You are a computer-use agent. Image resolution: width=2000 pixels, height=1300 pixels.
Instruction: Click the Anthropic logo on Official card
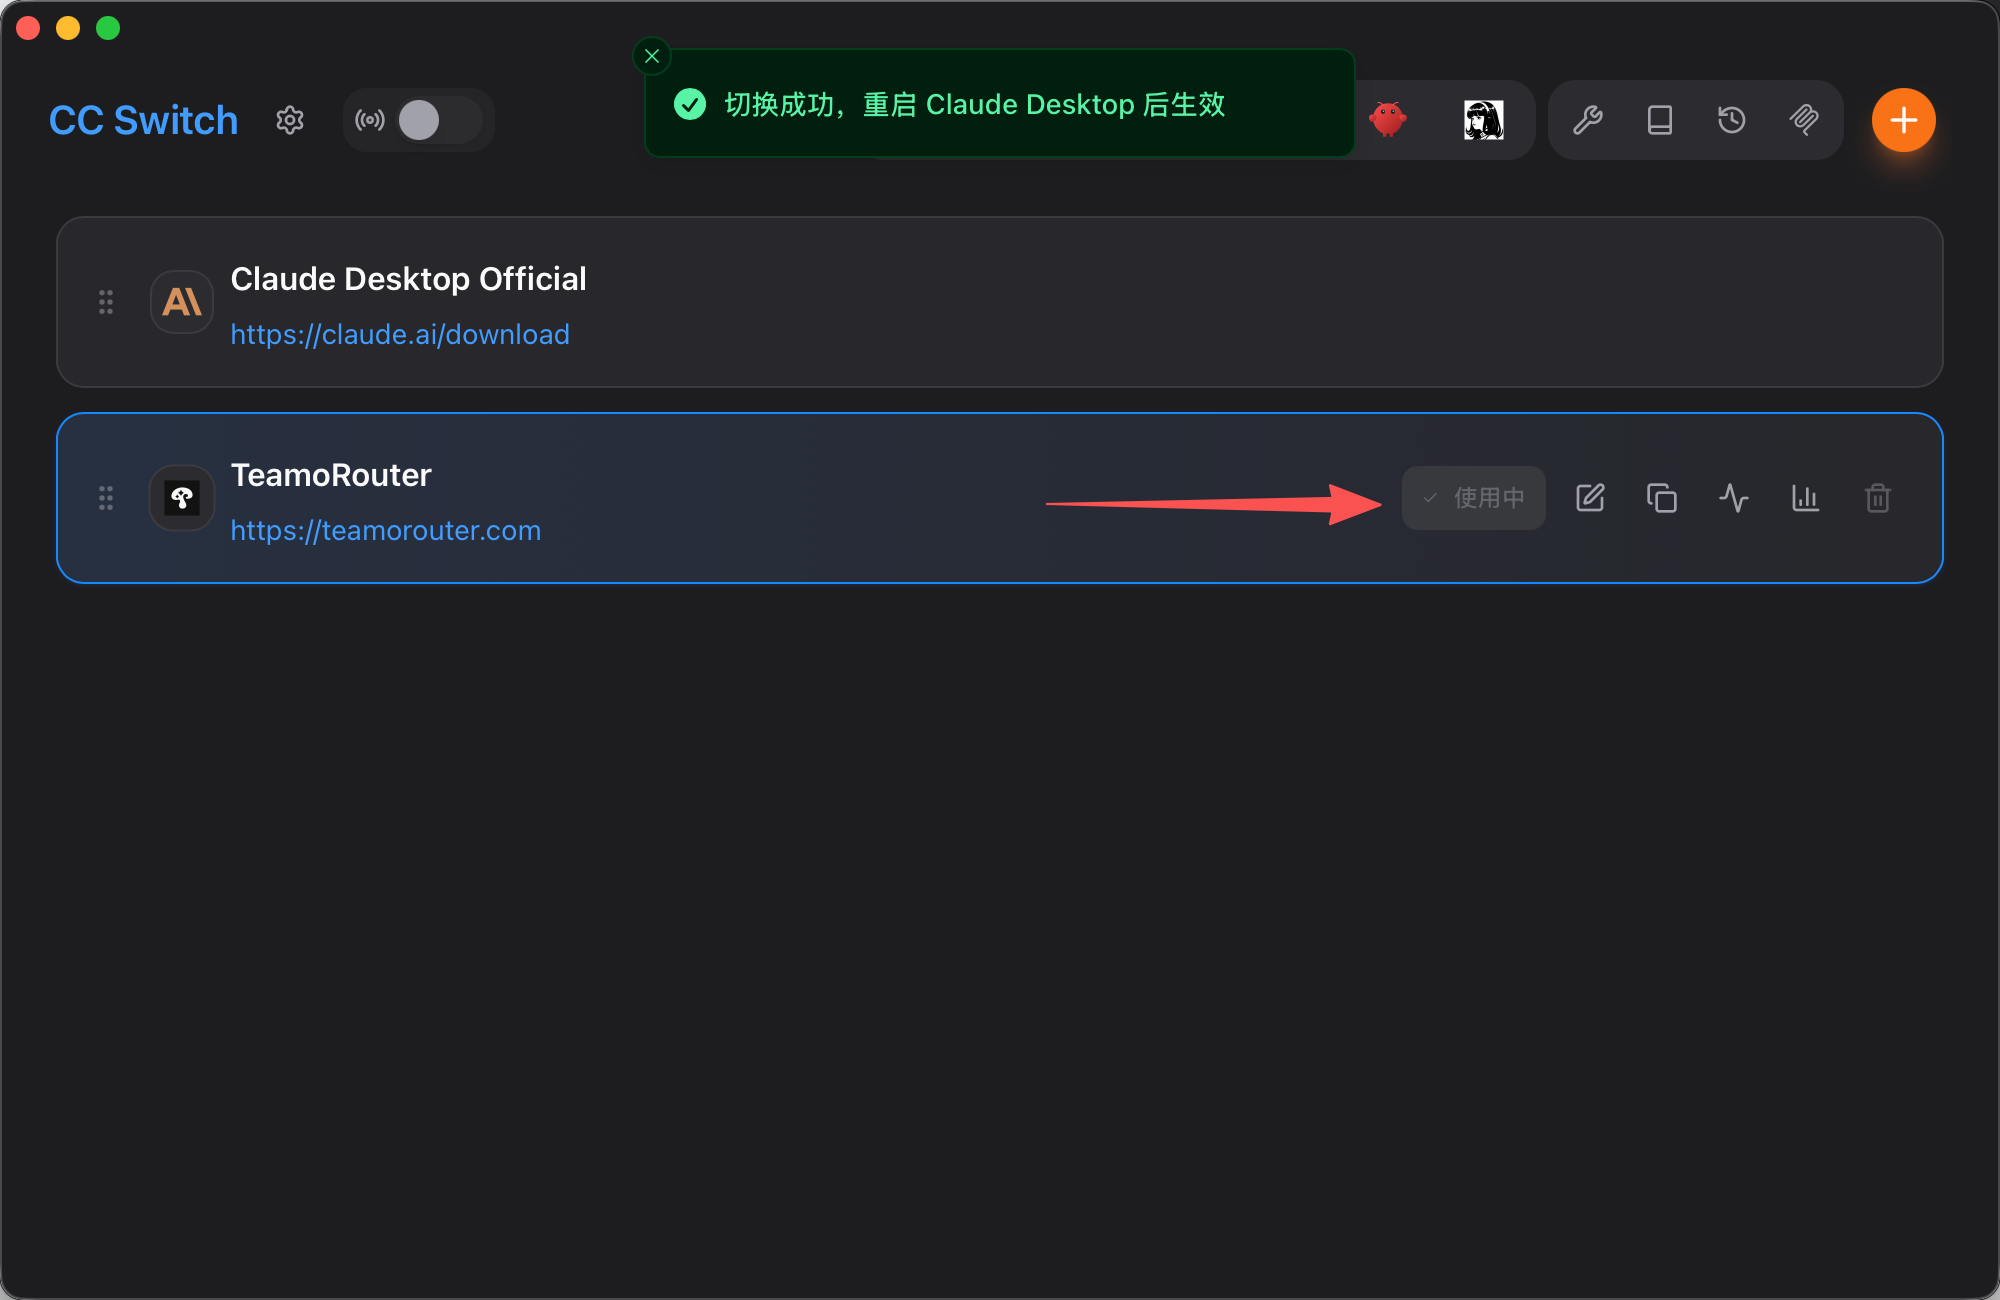182,302
